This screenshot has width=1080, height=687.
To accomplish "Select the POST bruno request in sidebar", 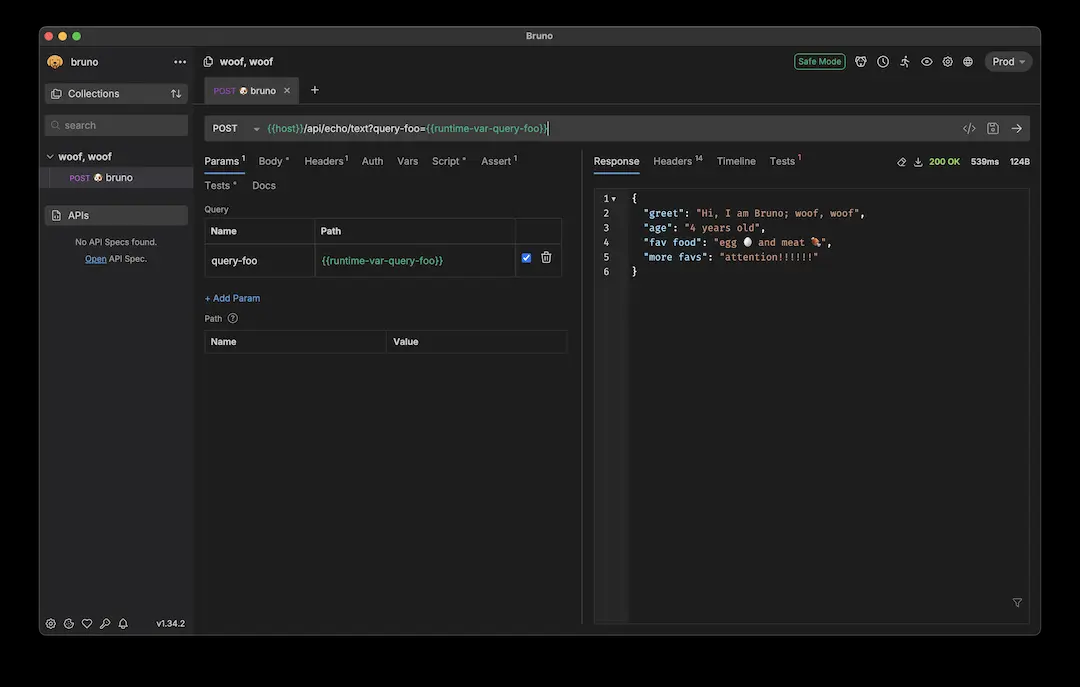I will (116, 178).
